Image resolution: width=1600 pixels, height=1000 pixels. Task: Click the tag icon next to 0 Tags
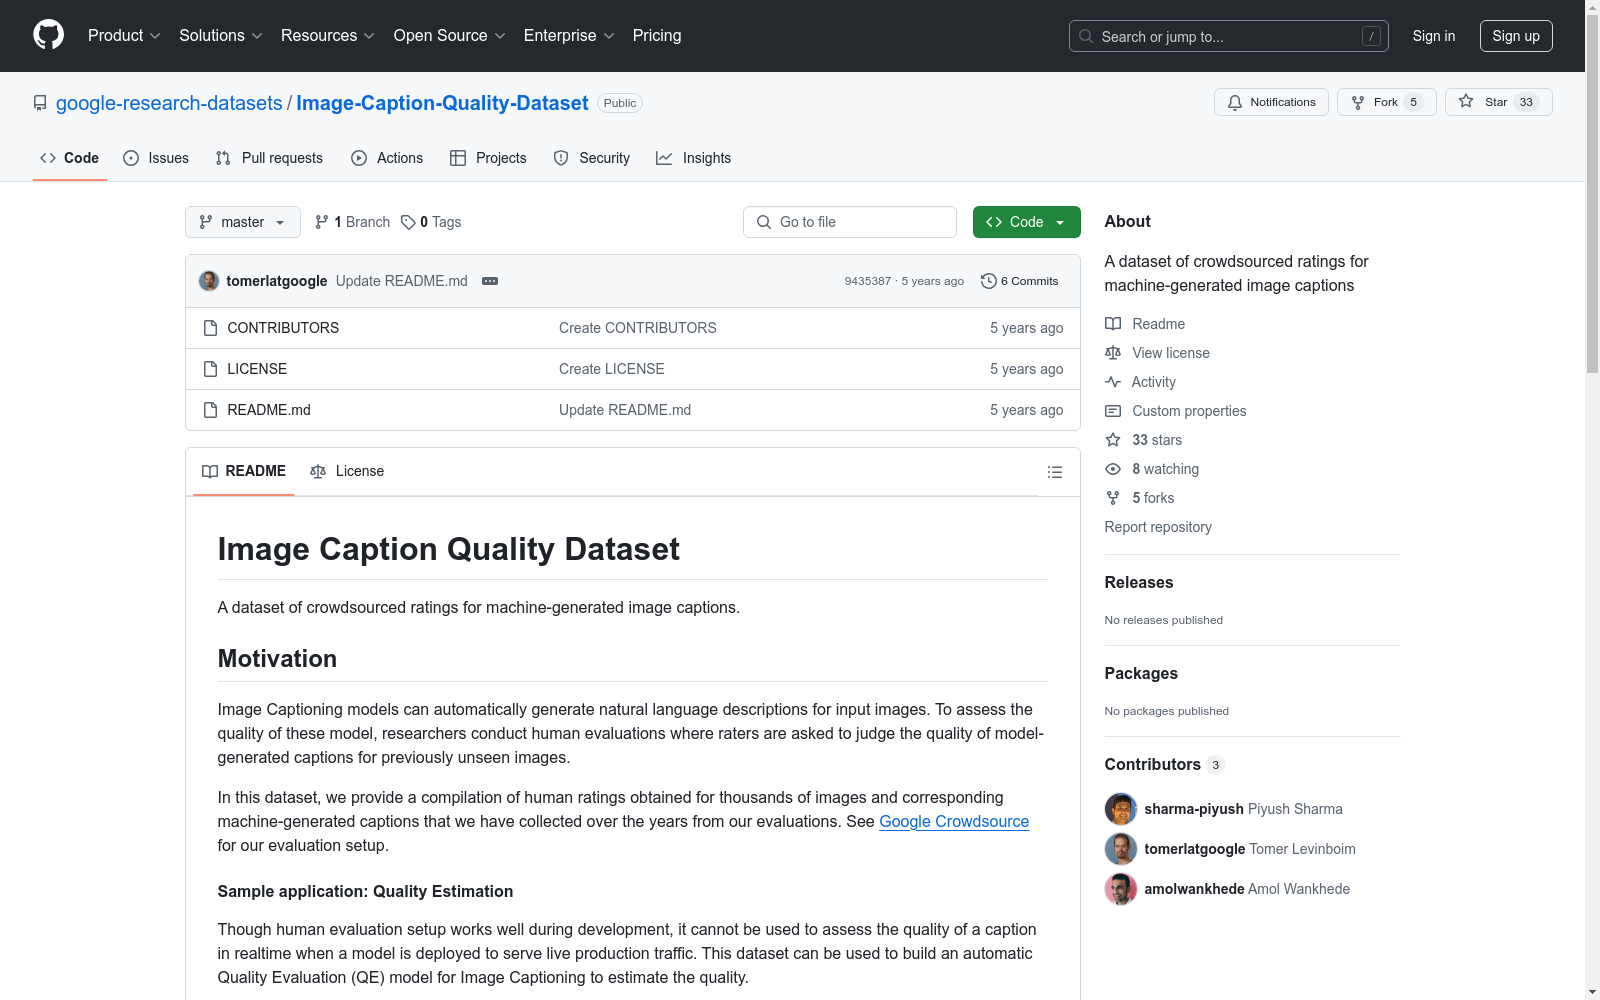coord(408,222)
